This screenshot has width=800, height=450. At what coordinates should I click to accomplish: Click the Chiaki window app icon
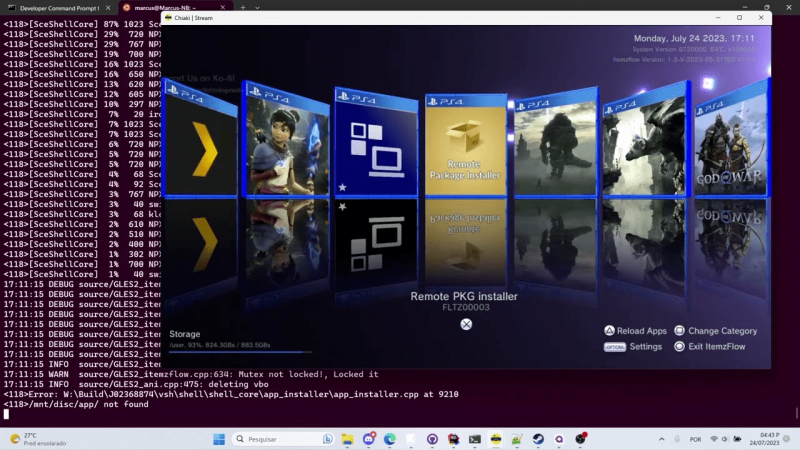[168, 17]
